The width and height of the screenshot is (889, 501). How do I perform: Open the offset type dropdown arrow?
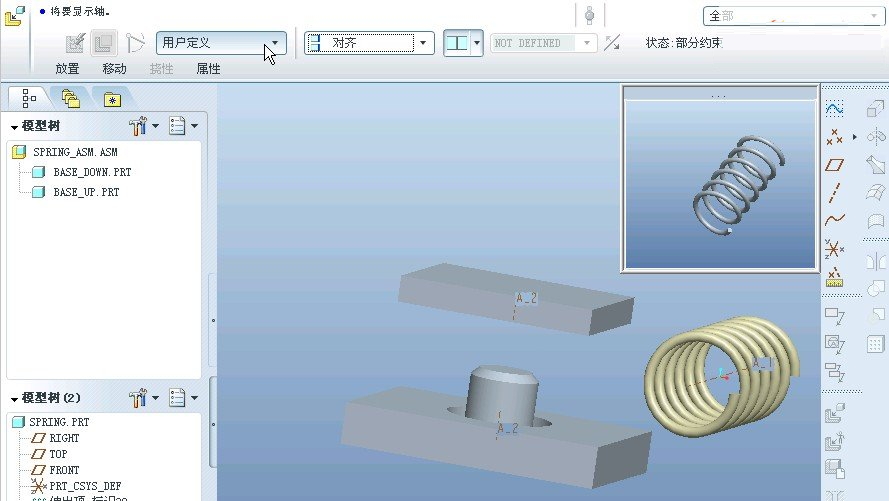477,43
